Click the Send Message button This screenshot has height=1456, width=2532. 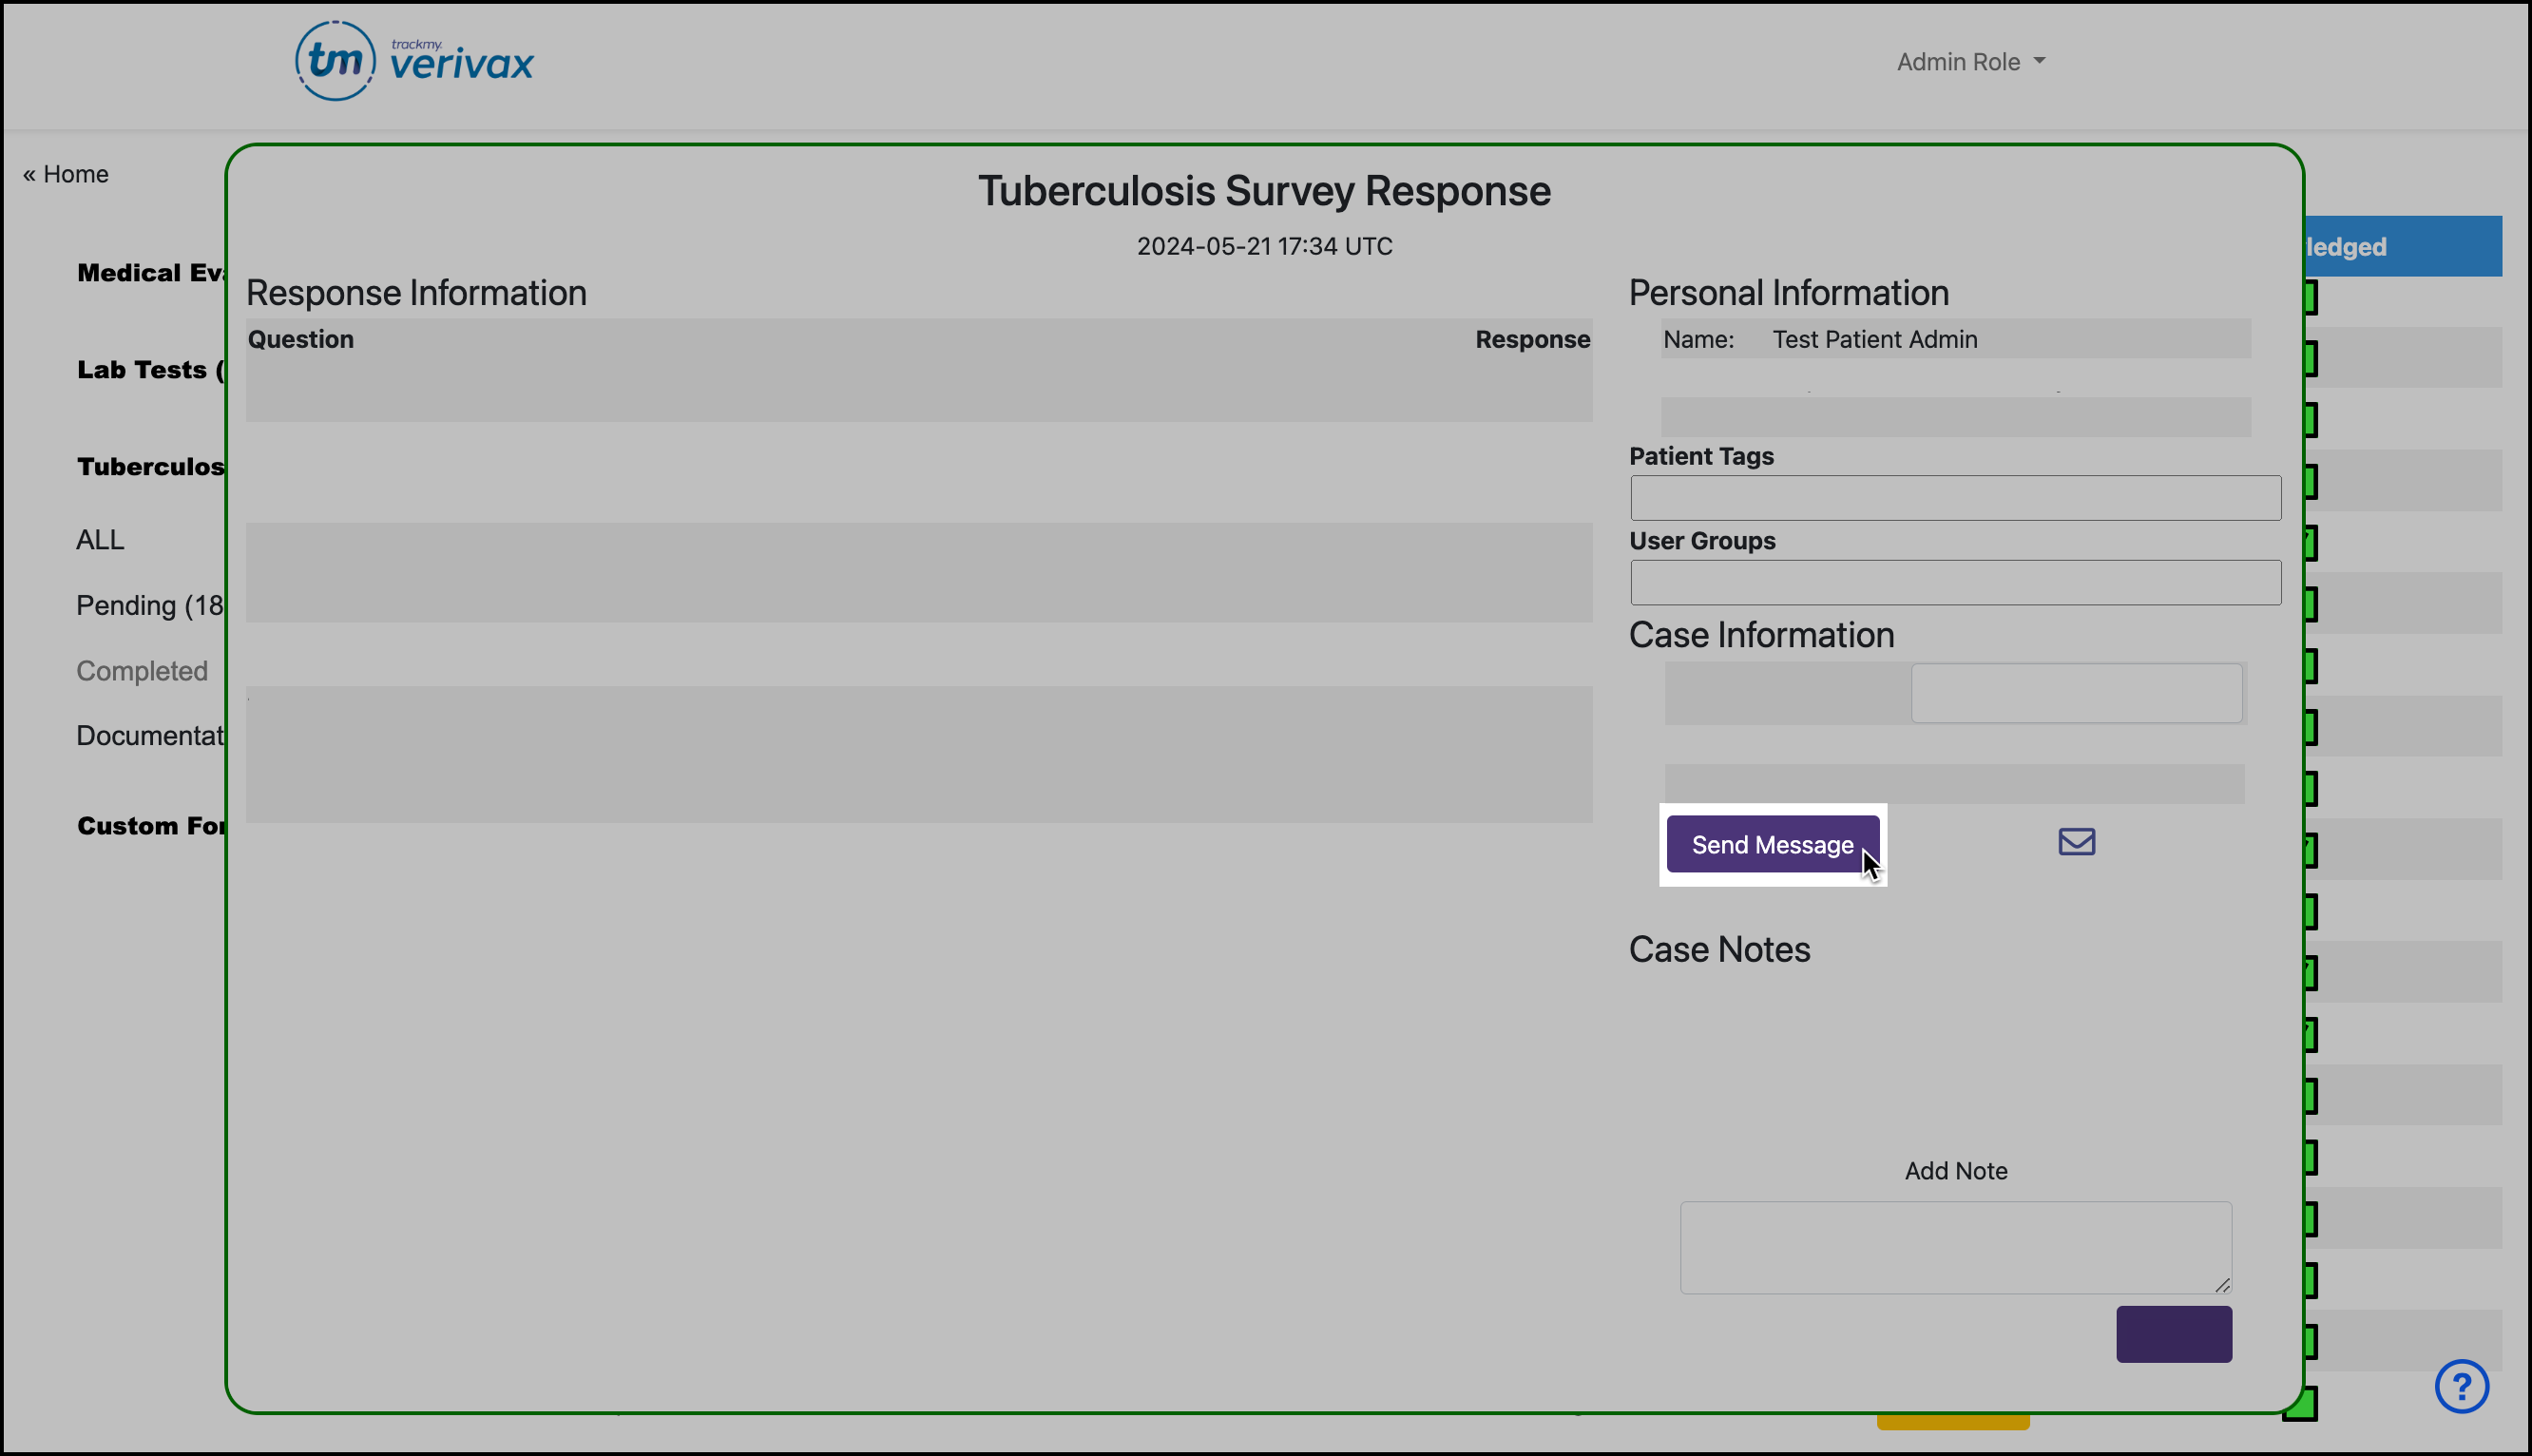click(1771, 845)
